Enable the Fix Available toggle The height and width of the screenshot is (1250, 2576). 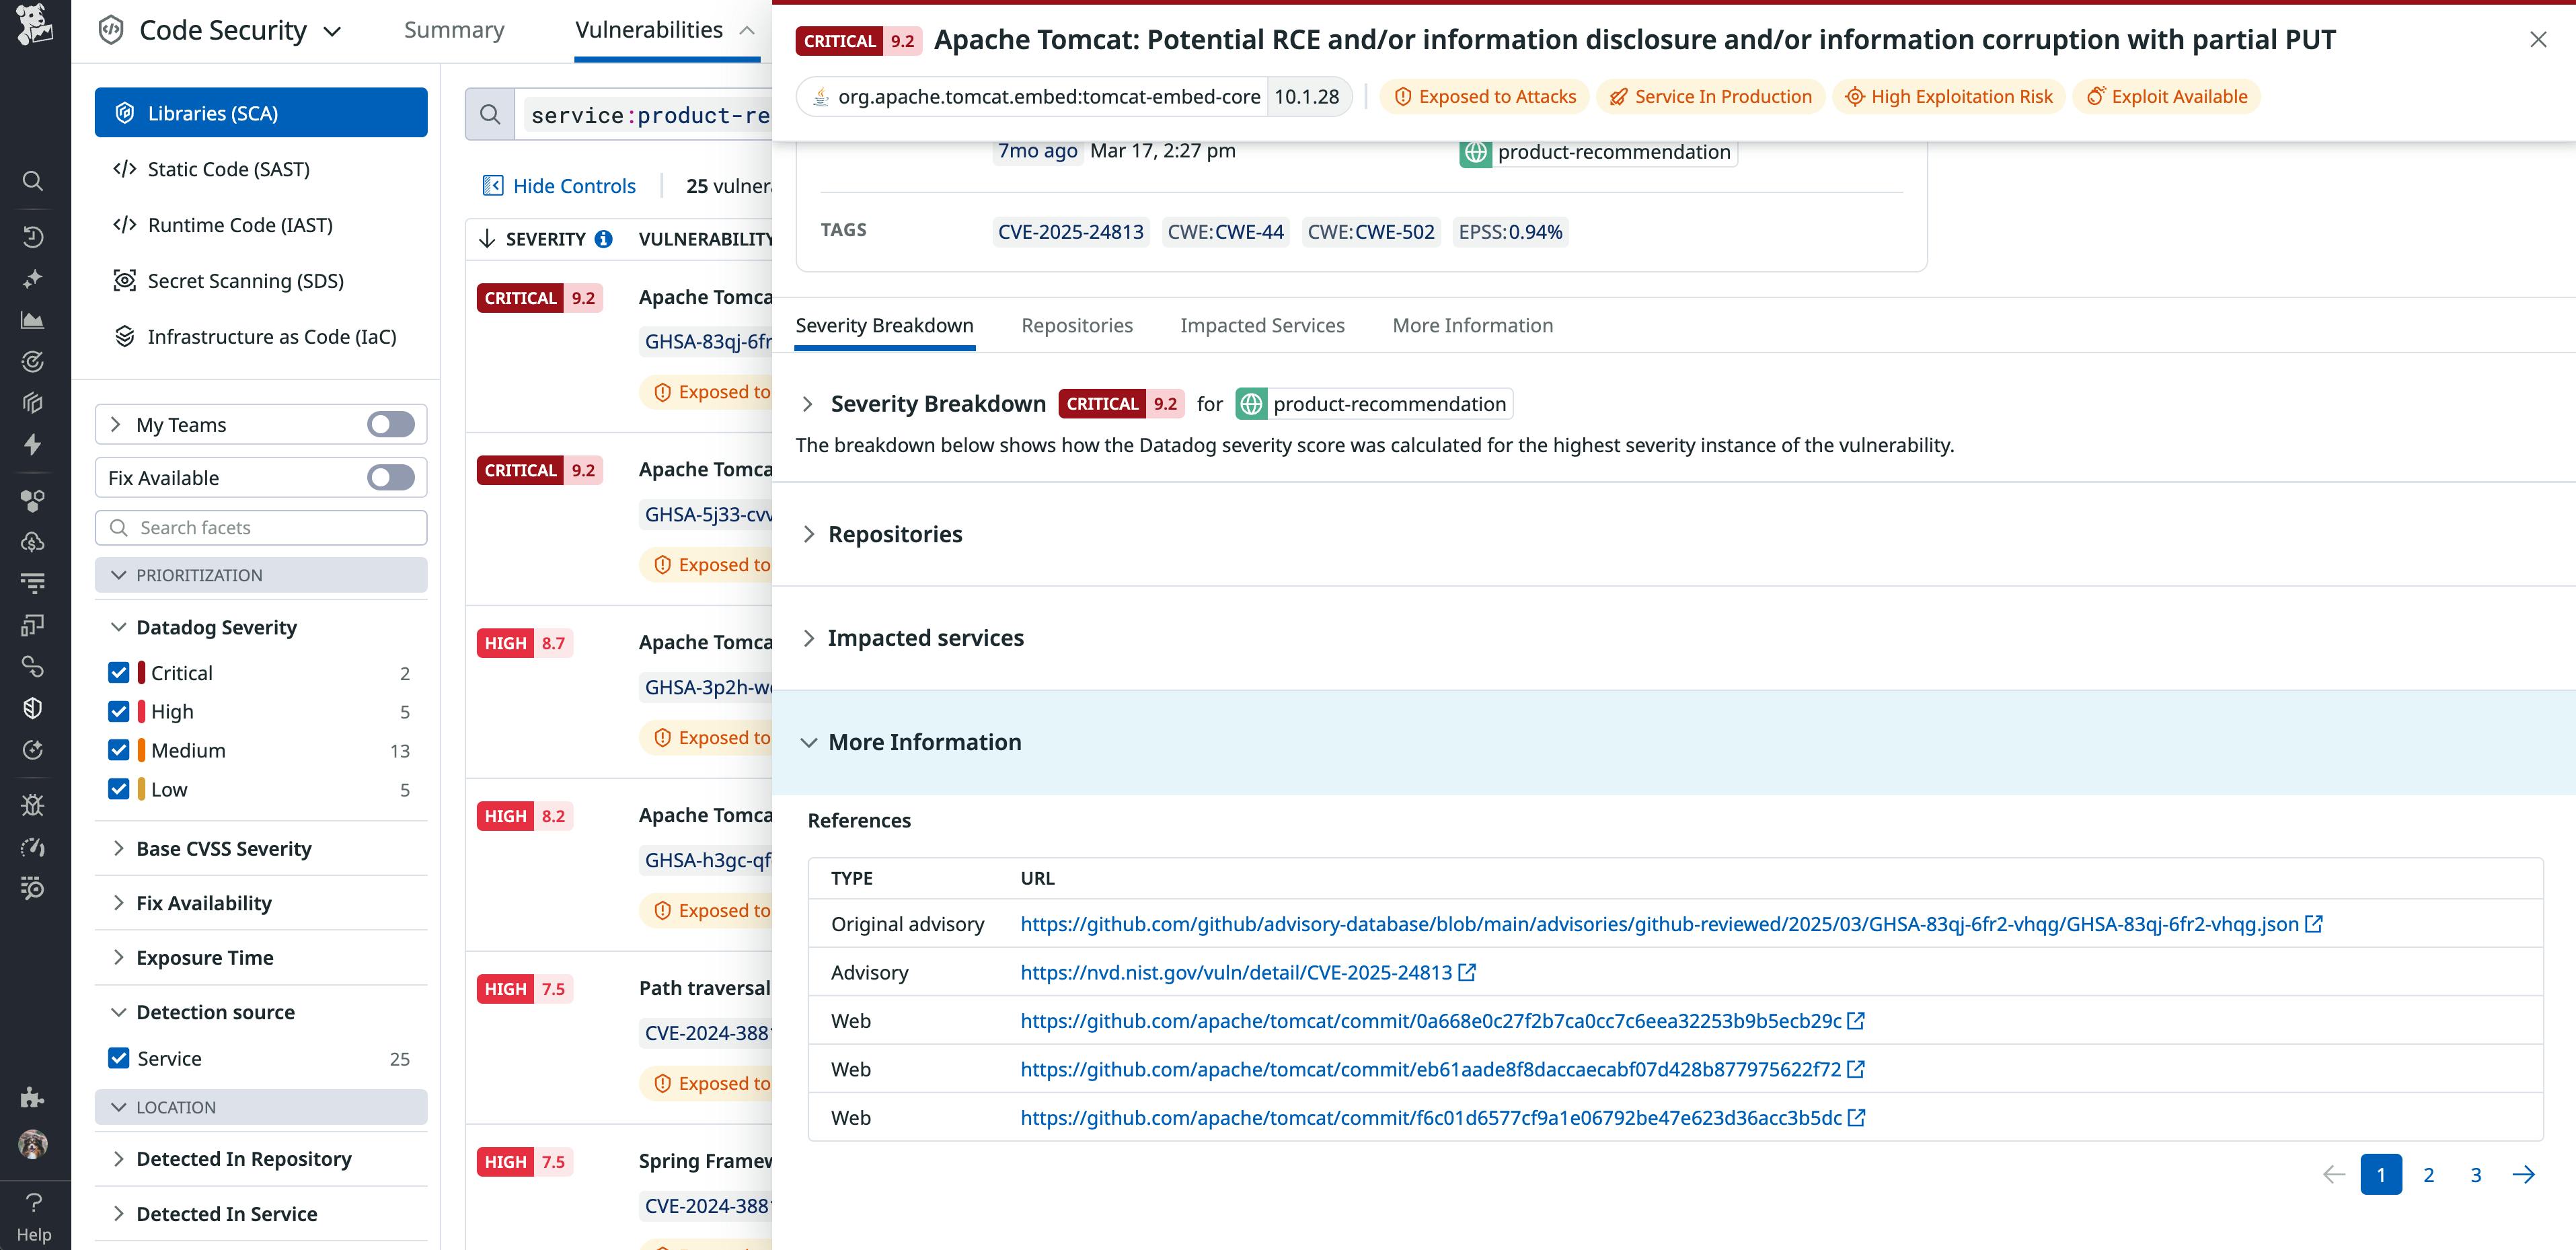pos(390,478)
